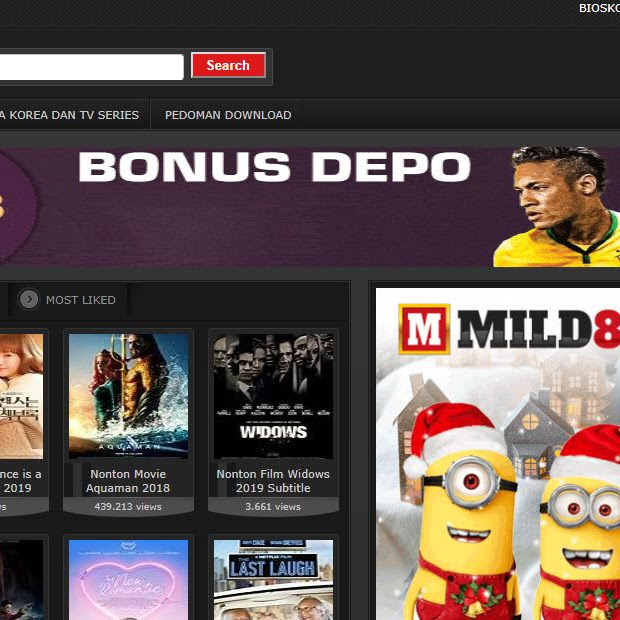Open the Korea dan TV Series menu
This screenshot has width=620, height=620.
point(70,115)
